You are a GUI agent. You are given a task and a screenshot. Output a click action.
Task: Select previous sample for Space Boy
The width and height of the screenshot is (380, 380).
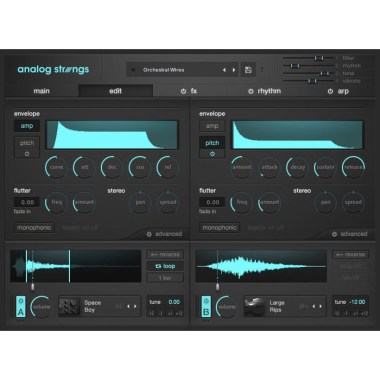(x=128, y=306)
